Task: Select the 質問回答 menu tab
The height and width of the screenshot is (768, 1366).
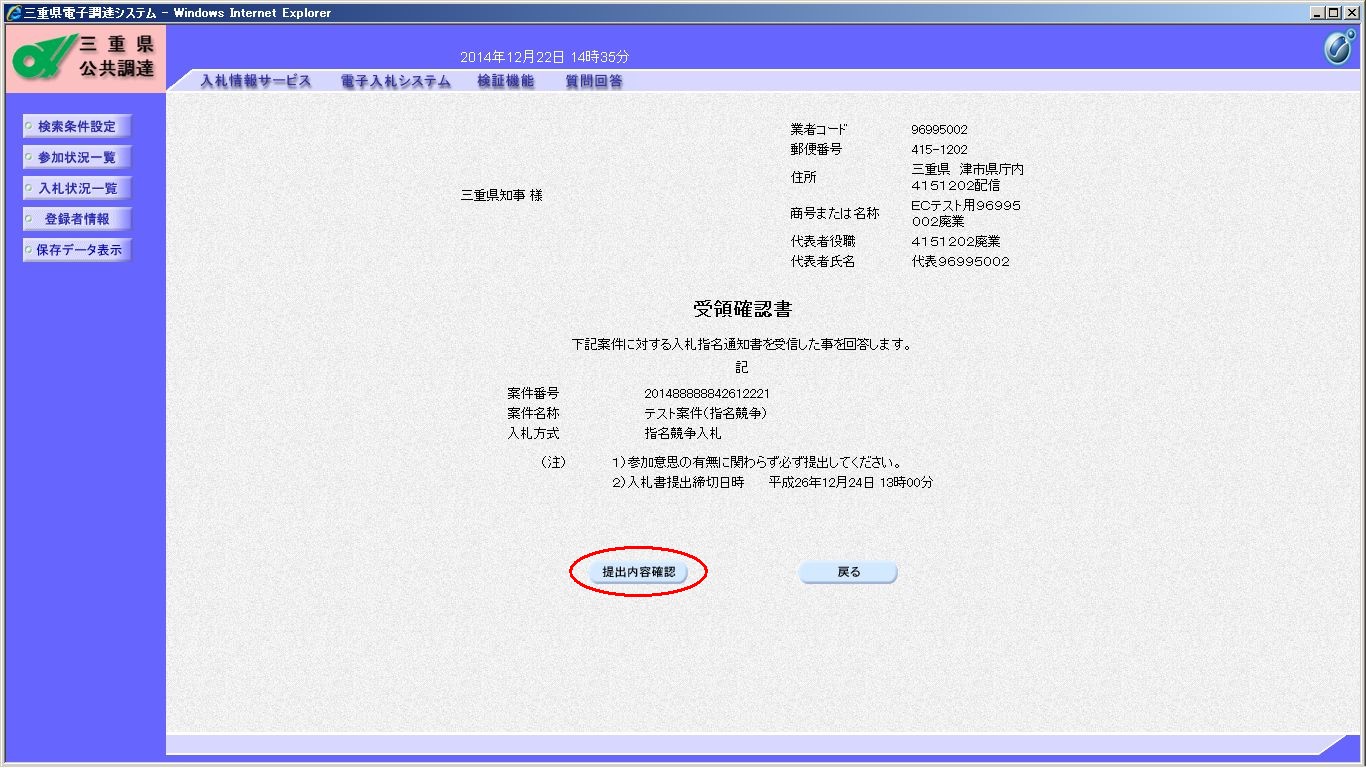Action: pyautogui.click(x=594, y=82)
